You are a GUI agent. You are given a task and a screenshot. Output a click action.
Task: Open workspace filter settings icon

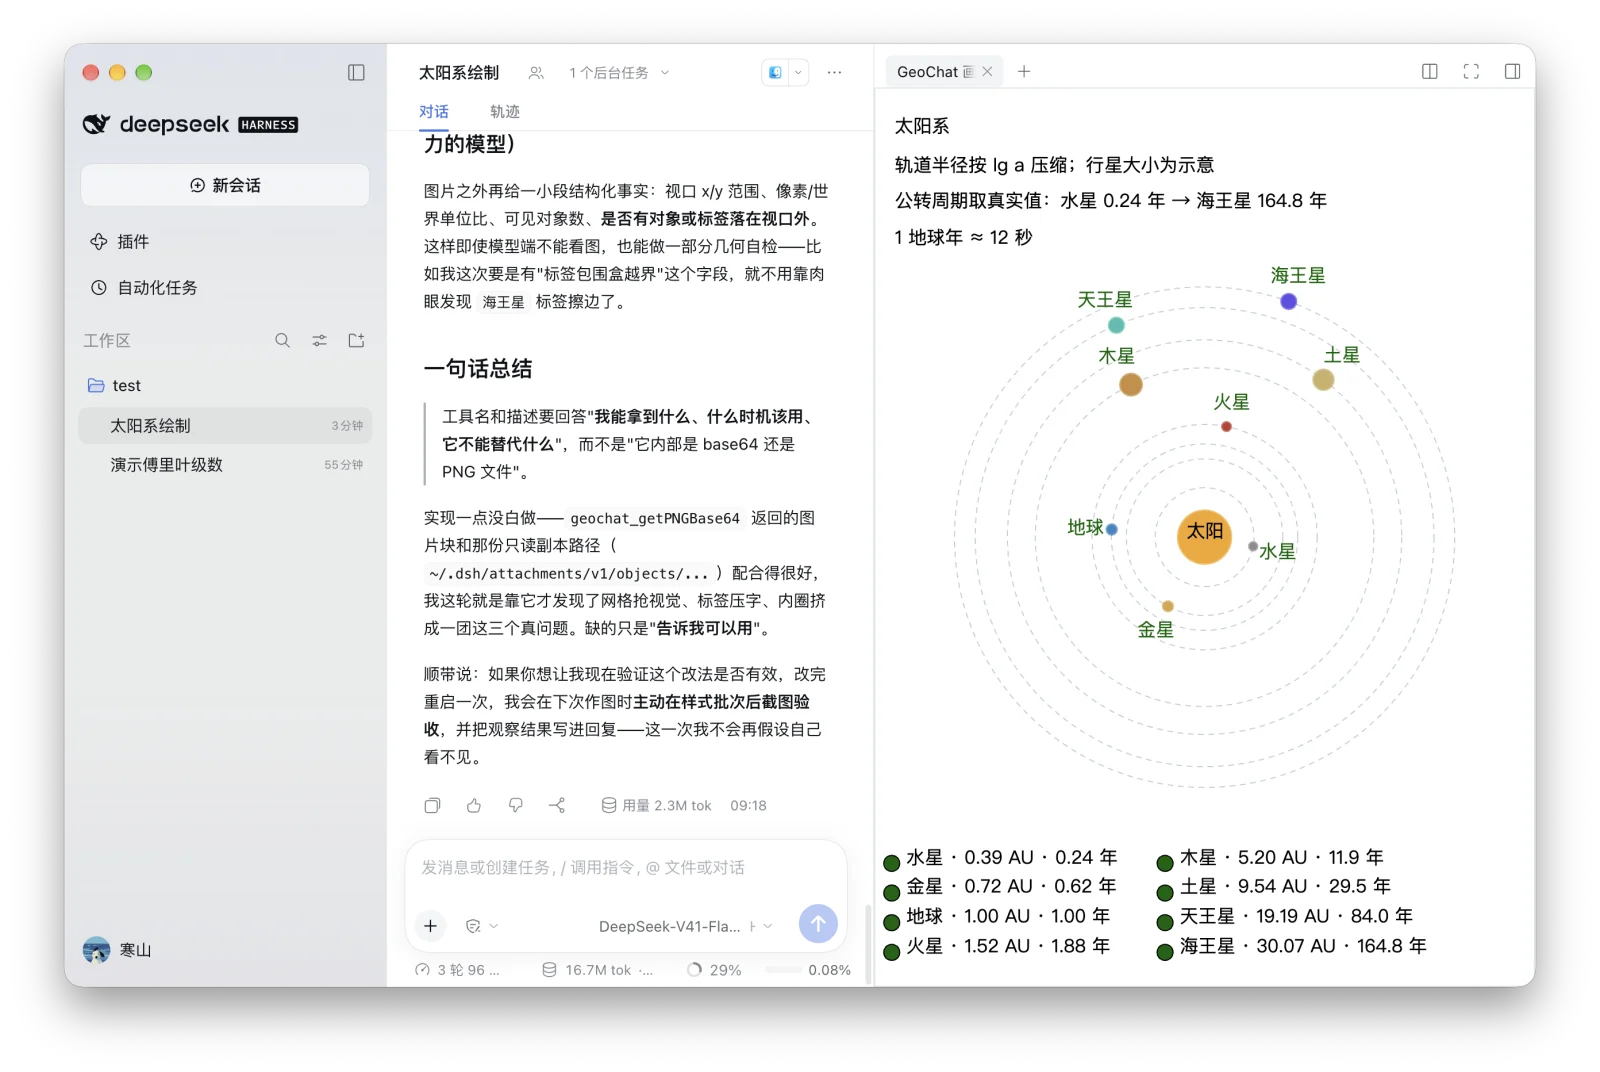coord(319,340)
